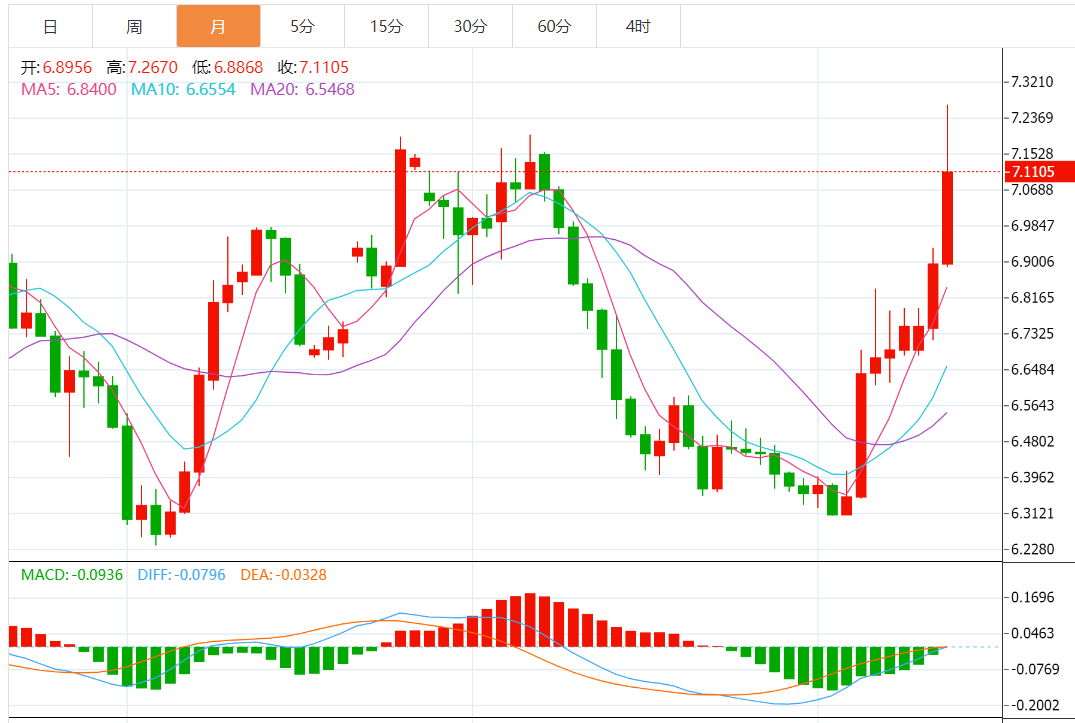Screen dimensions: 1075x723
Task: Click the MA20: 6.5468 indicator label
Action: click(302, 89)
